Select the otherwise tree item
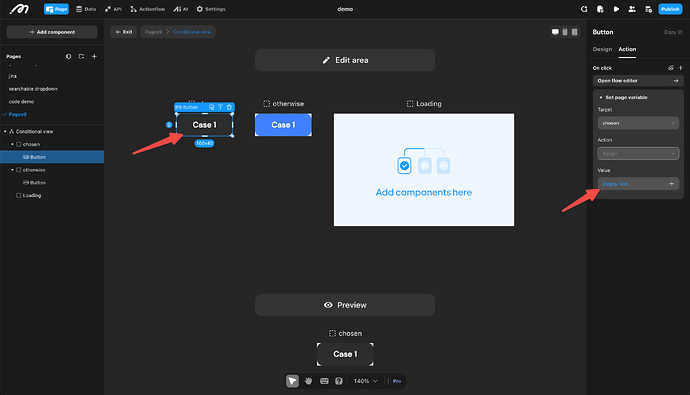This screenshot has height=395, width=690. click(x=34, y=170)
